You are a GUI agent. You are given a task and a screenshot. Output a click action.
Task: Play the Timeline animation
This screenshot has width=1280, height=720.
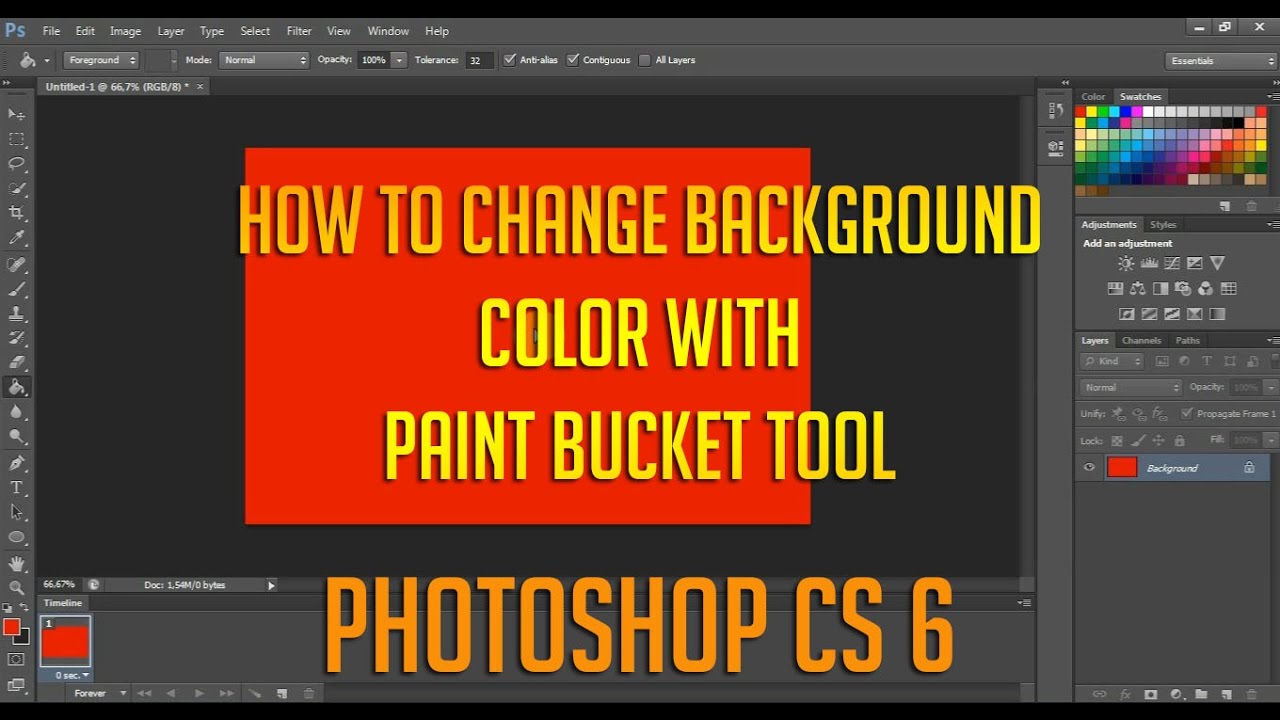pos(199,693)
